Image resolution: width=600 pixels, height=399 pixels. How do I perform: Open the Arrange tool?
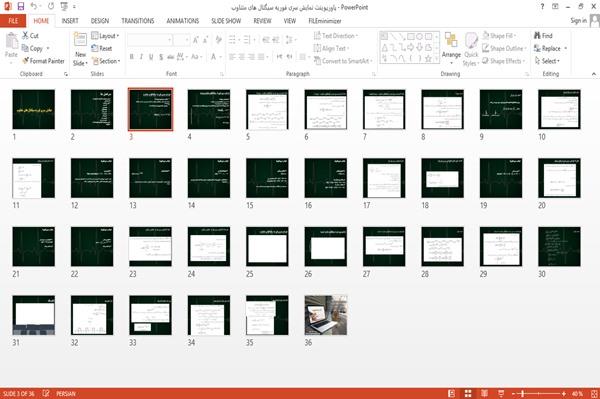click(451, 48)
